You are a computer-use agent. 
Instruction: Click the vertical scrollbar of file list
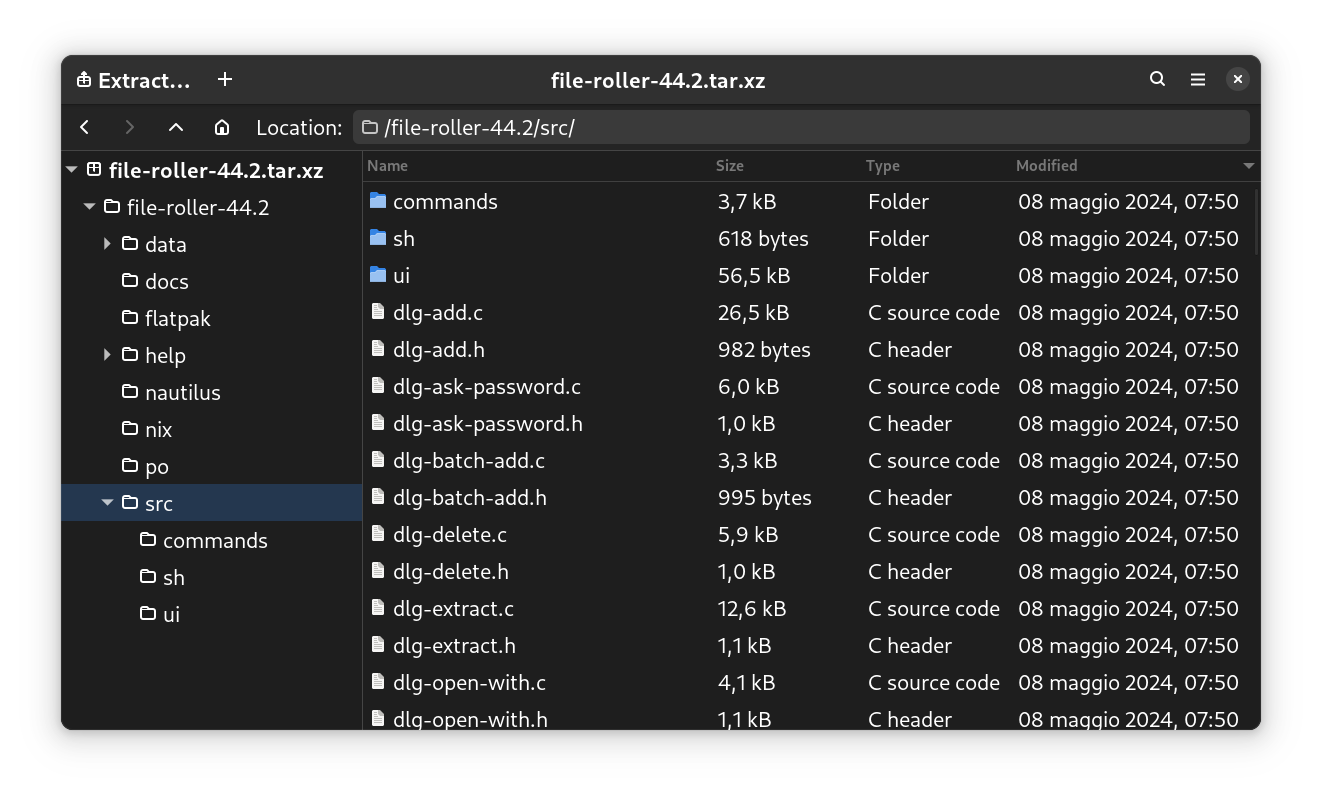click(1255, 222)
